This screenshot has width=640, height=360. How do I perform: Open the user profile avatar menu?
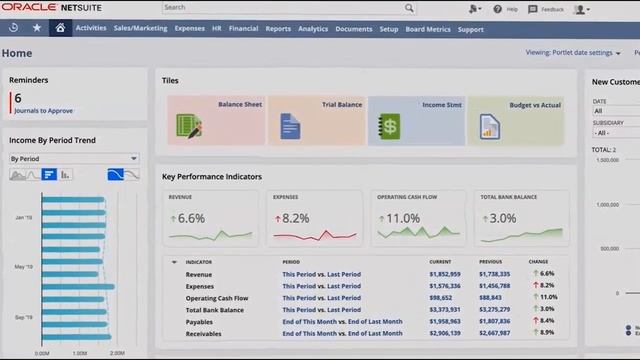(581, 9)
